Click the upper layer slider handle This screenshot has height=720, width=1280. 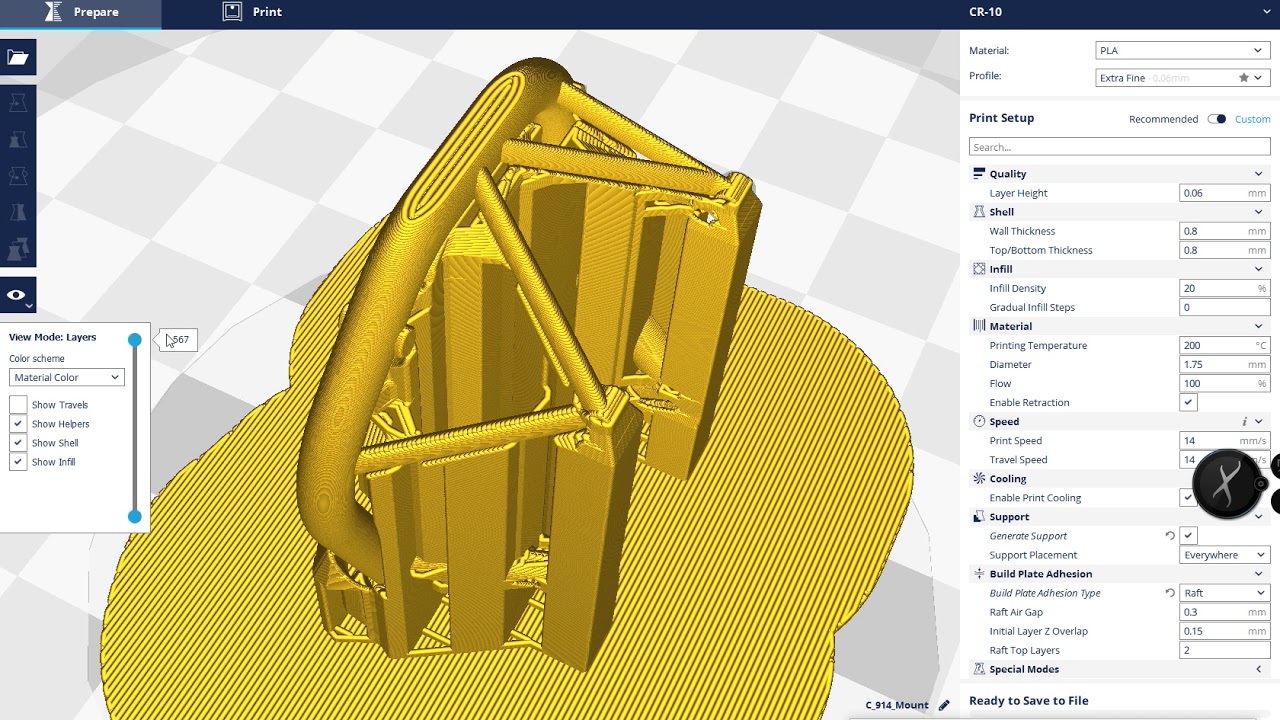click(135, 340)
